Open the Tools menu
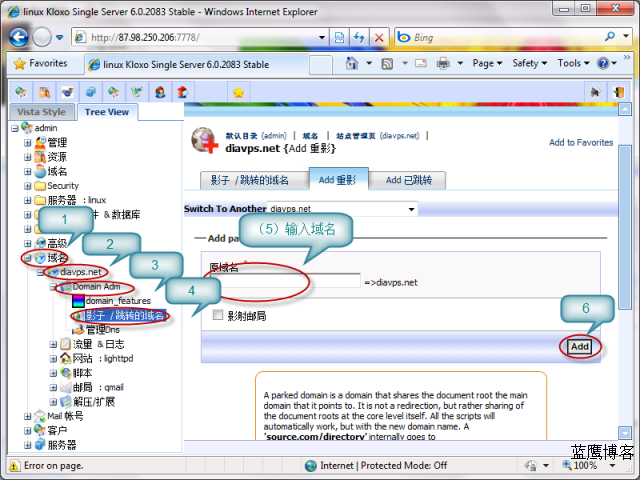This screenshot has height=480, width=640. coord(573,63)
